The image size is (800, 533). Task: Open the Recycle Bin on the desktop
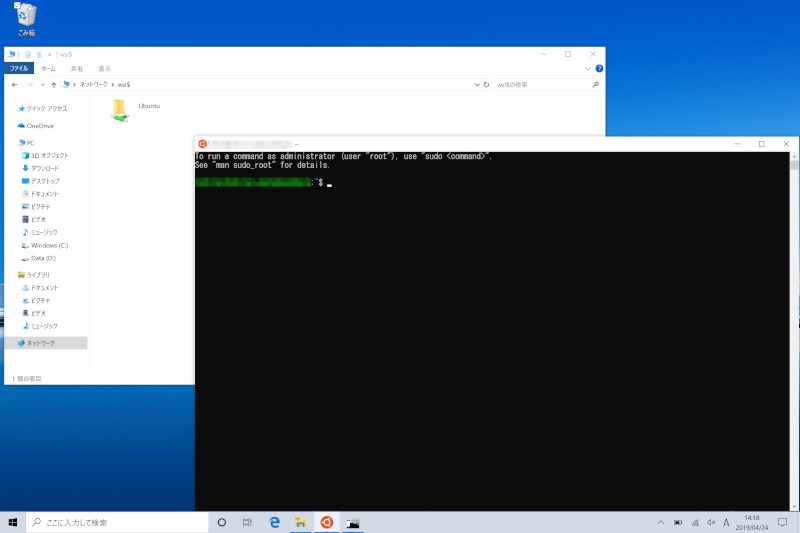26,19
